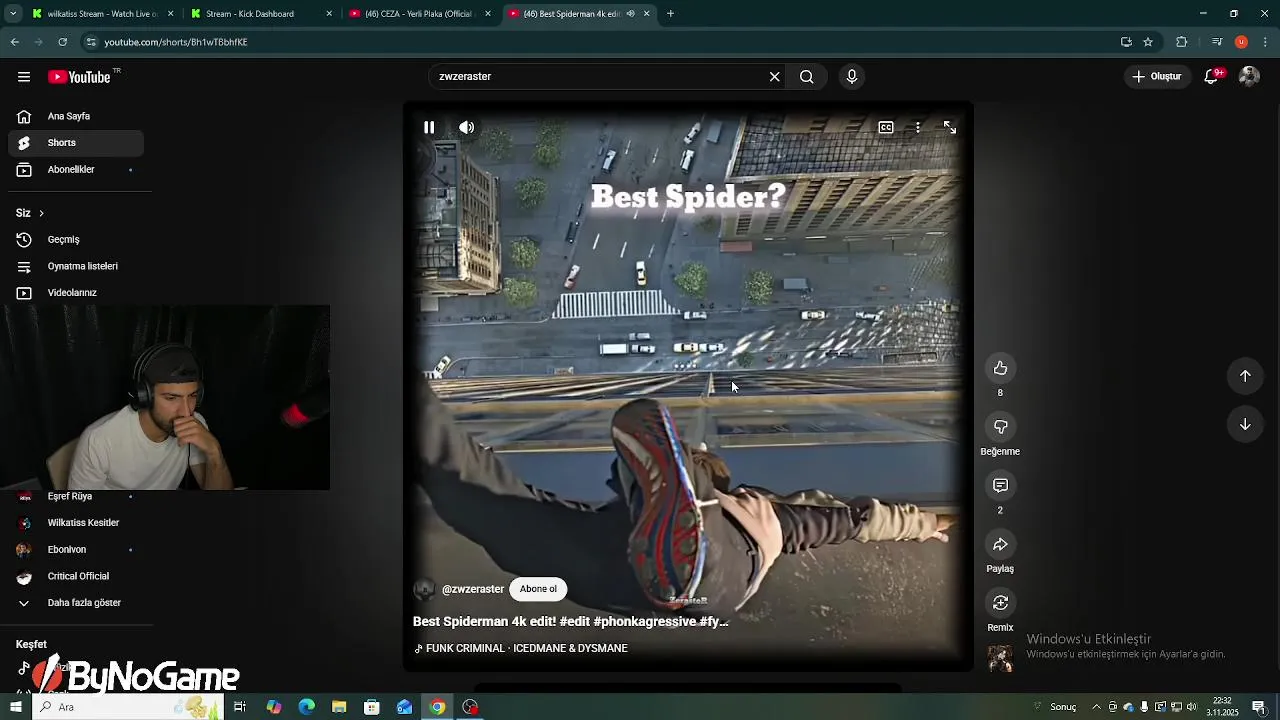Subscribe with the Abone ol button
The height and width of the screenshot is (720, 1280).
538,589
